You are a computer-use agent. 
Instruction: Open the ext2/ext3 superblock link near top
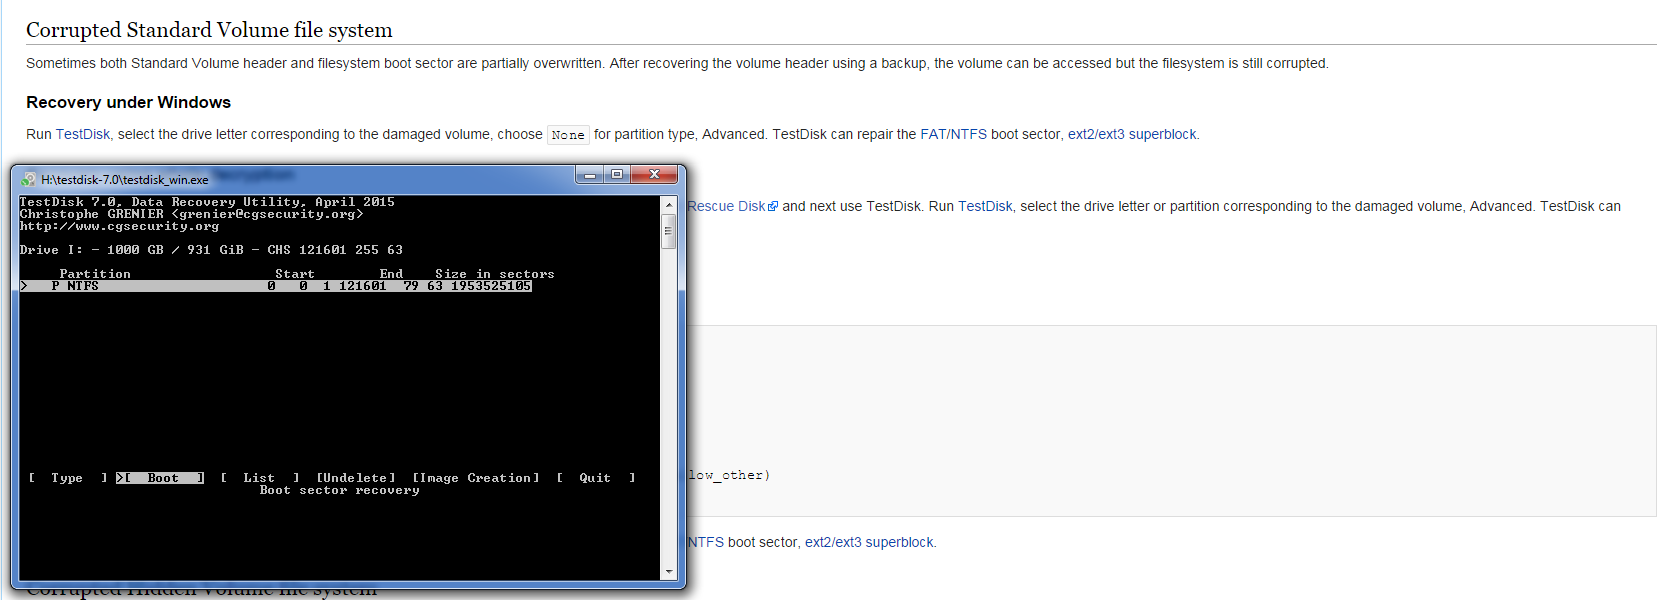(x=1132, y=134)
